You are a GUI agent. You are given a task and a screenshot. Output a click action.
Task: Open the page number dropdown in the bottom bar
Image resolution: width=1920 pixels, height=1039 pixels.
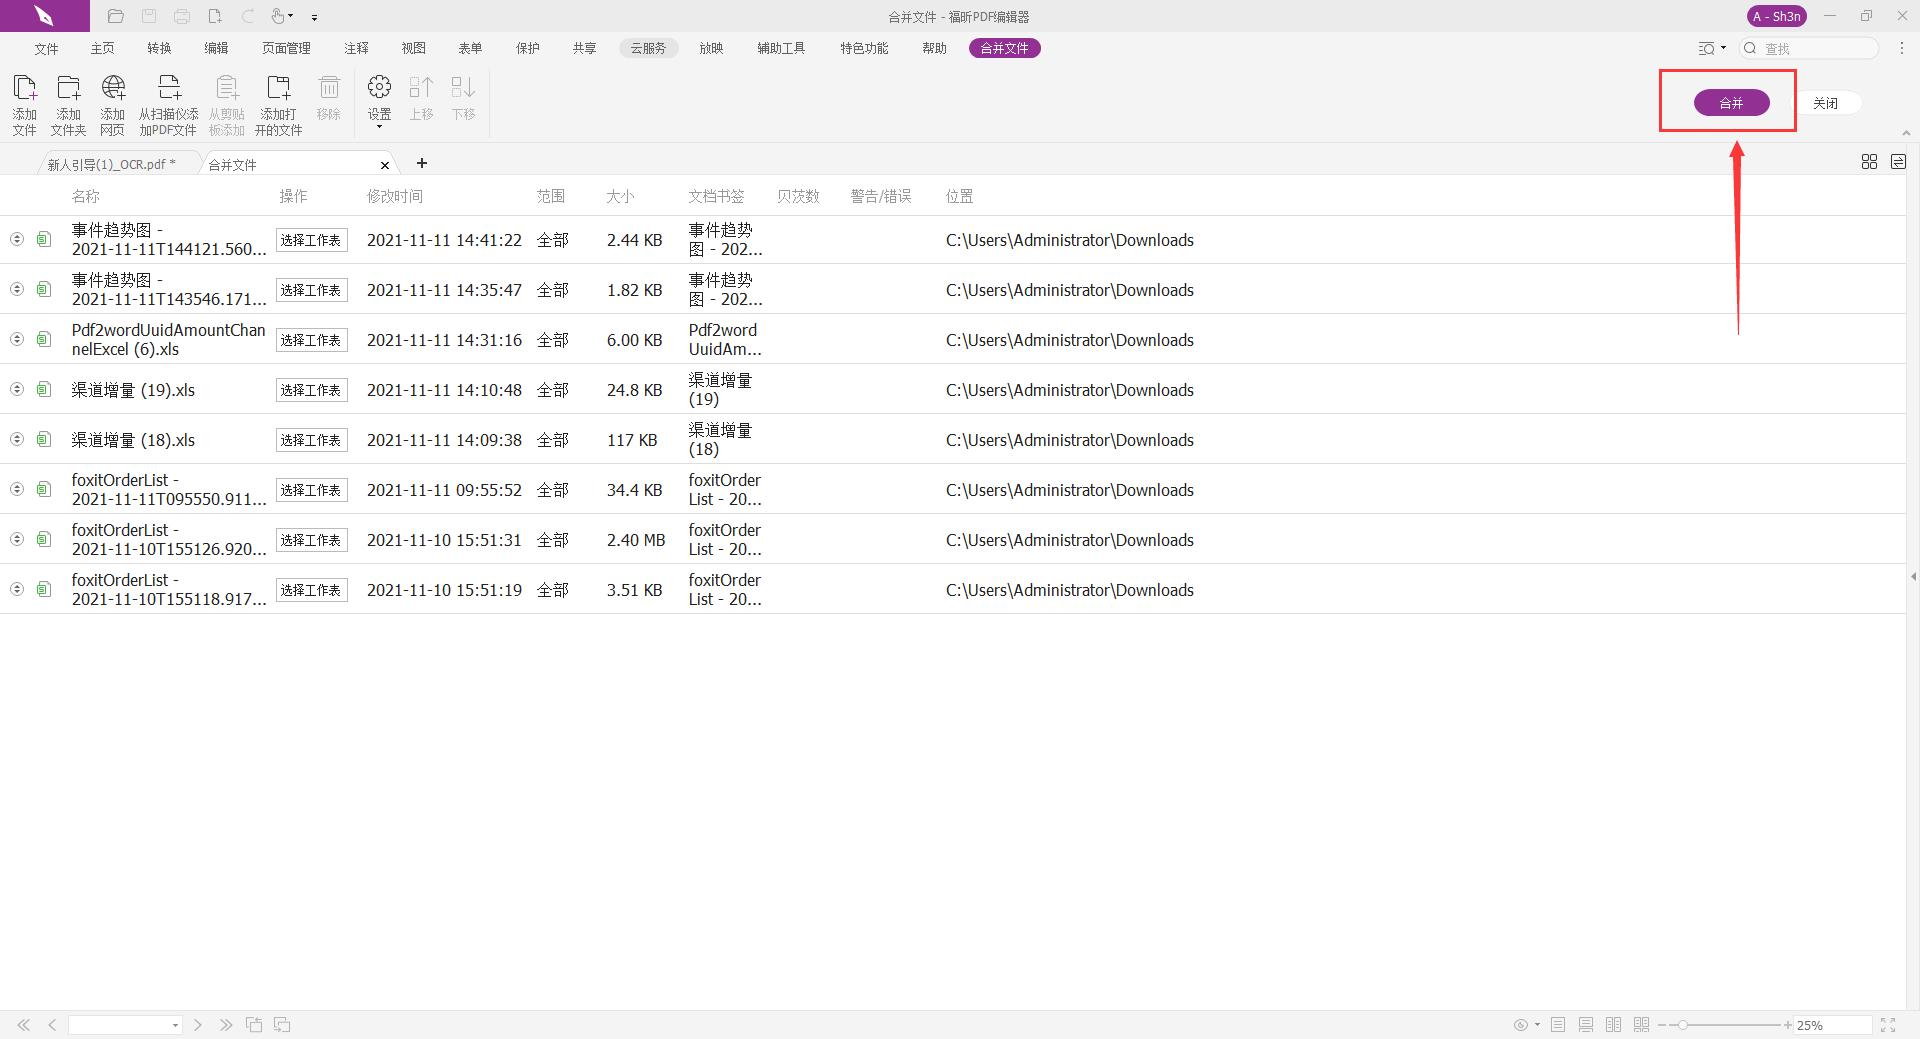(x=175, y=1025)
